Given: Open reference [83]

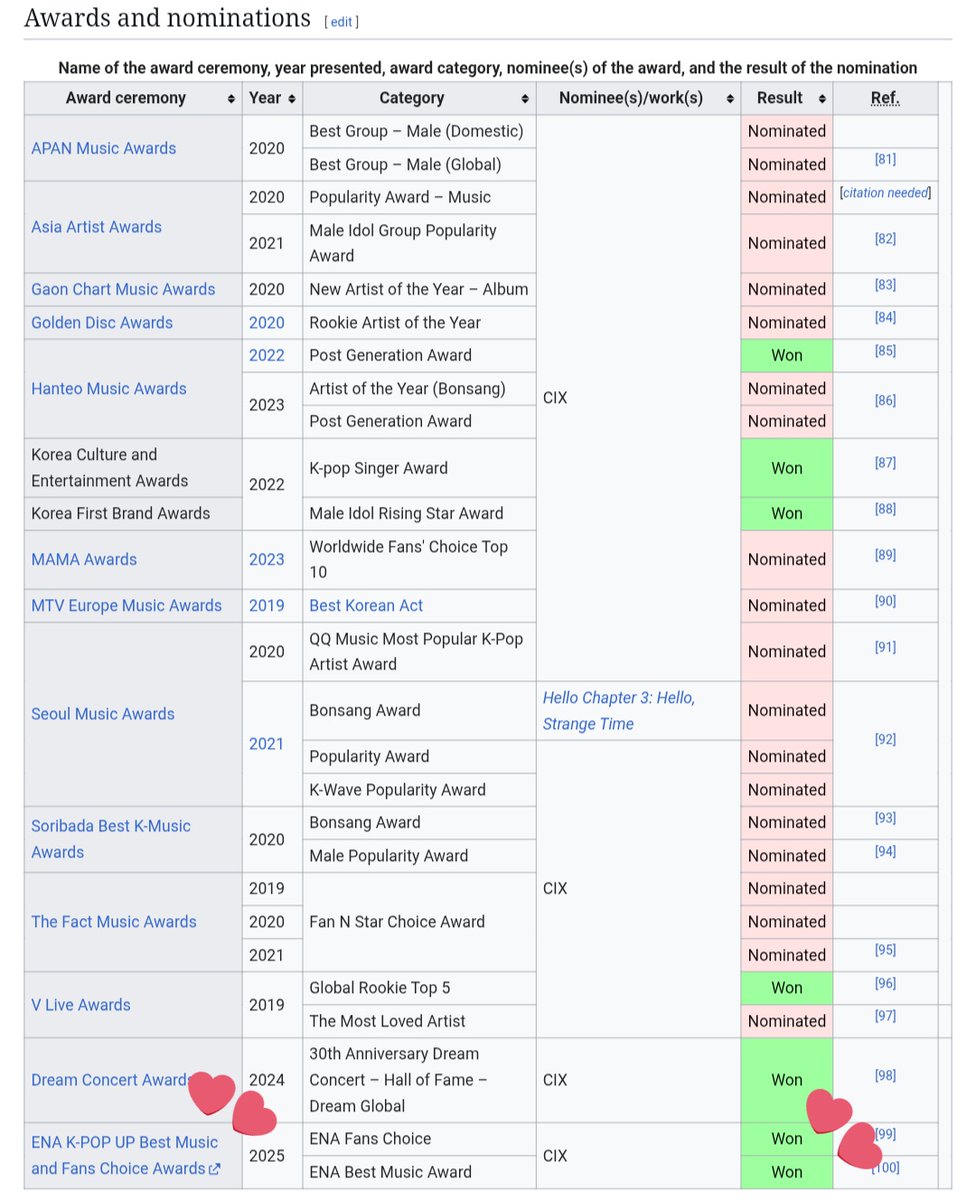Looking at the screenshot, I should pos(885,285).
